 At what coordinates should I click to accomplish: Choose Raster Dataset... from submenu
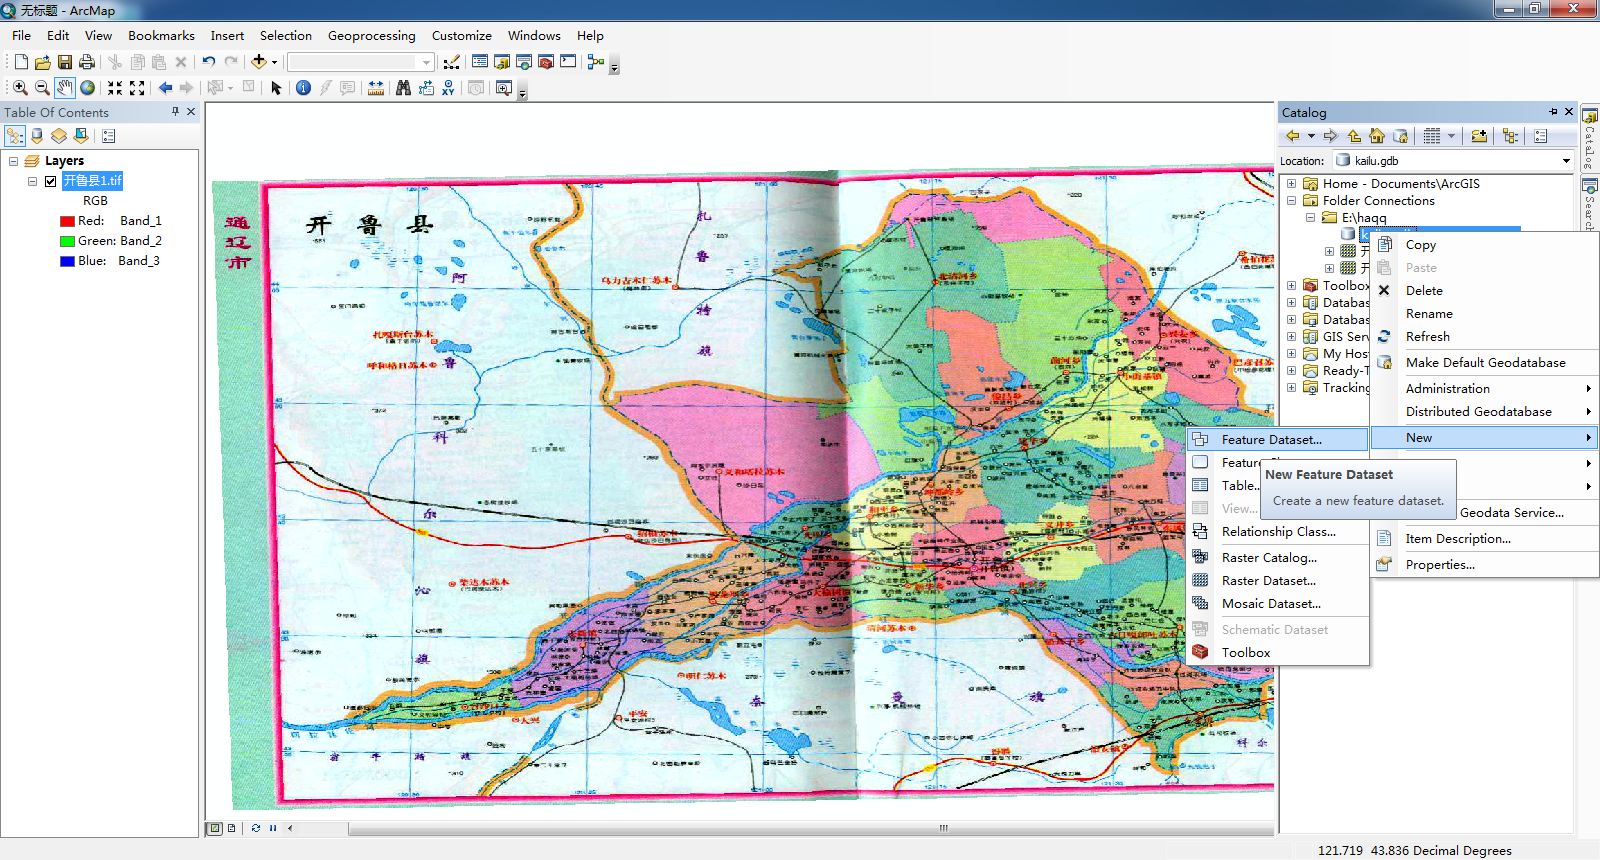click(1277, 581)
